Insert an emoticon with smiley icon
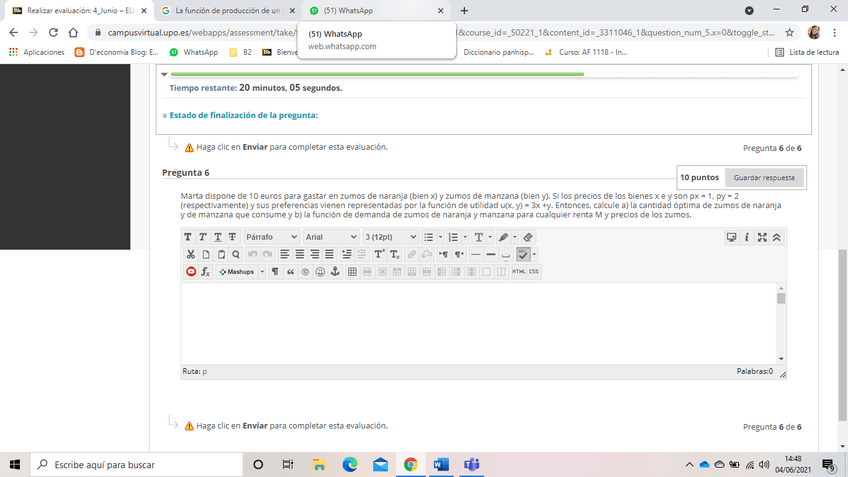 (x=320, y=271)
